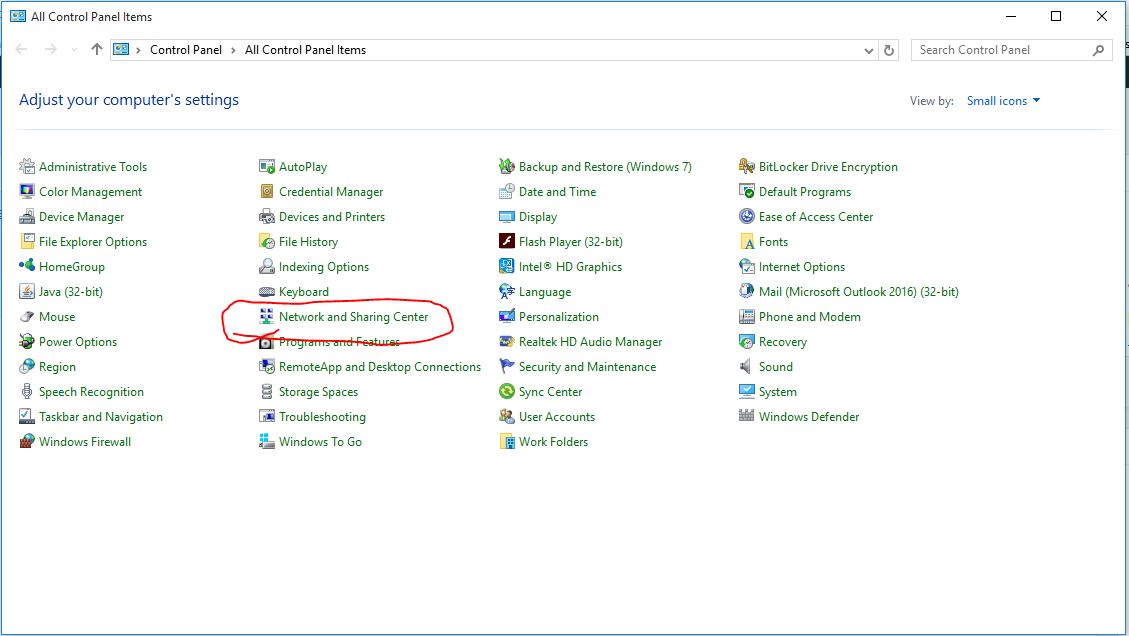Open the Device Manager icon
The image size is (1129, 636).
(27, 217)
